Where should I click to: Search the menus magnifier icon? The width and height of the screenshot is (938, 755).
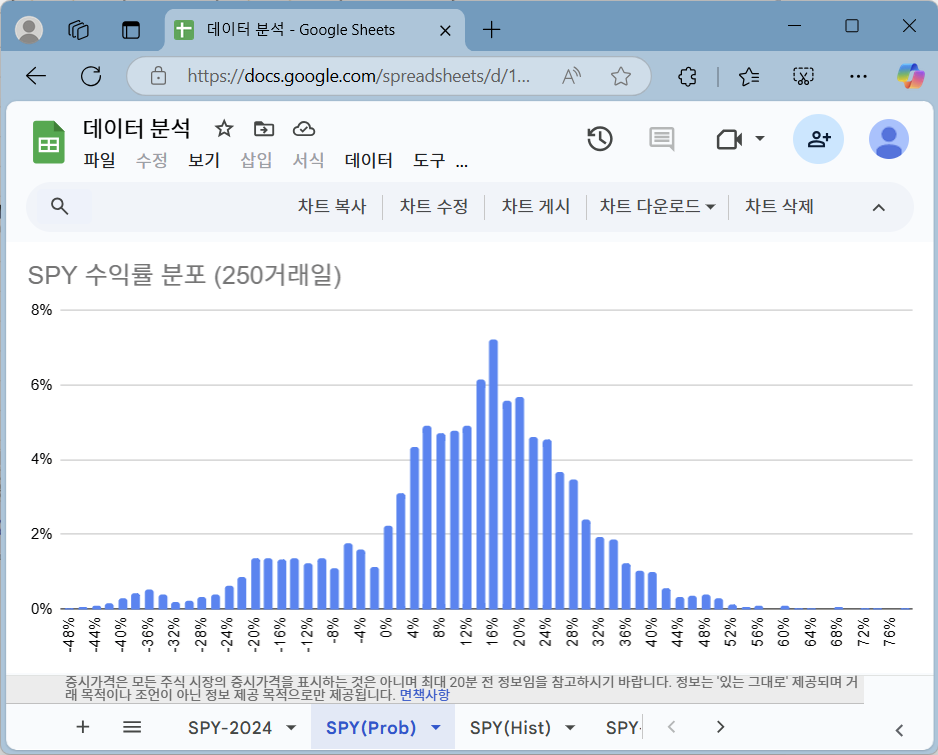[59, 206]
